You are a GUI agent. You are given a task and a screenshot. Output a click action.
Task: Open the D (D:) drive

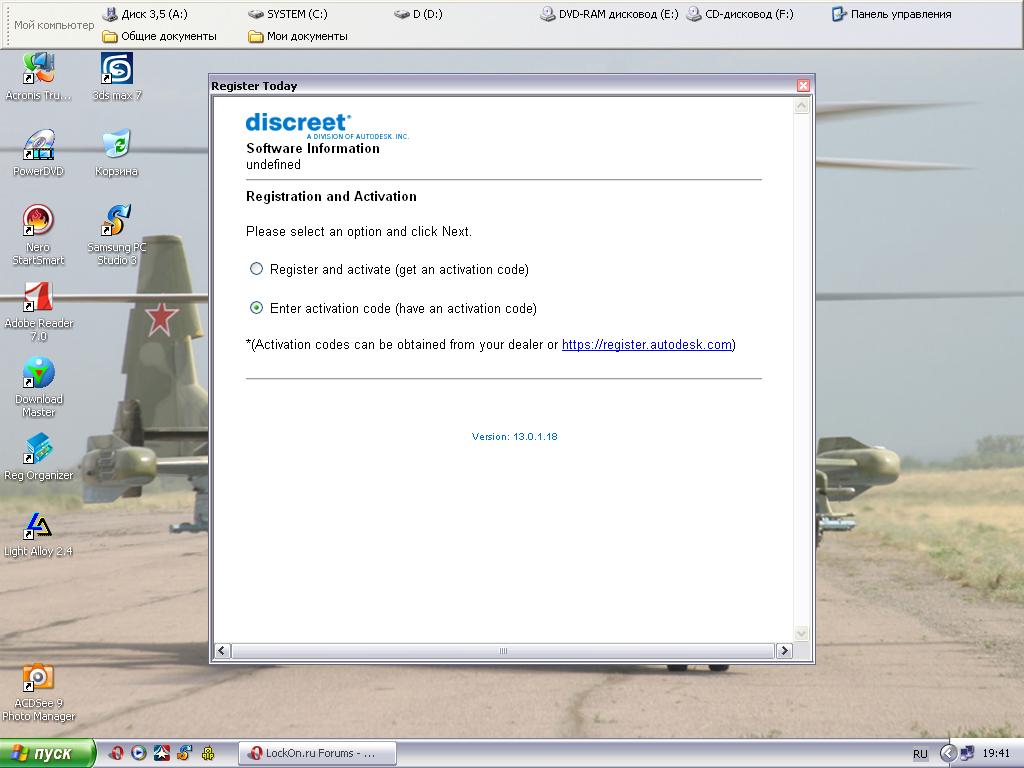(x=419, y=14)
